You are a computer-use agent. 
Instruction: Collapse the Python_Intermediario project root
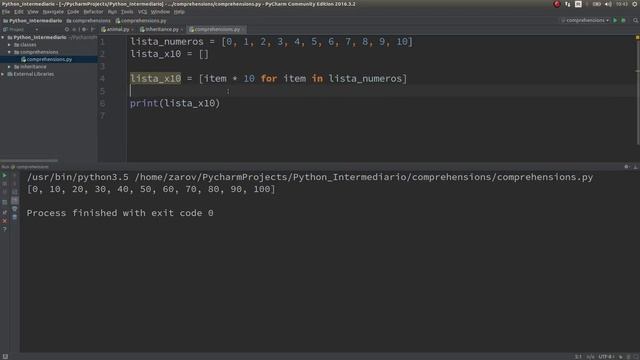coord(3,37)
